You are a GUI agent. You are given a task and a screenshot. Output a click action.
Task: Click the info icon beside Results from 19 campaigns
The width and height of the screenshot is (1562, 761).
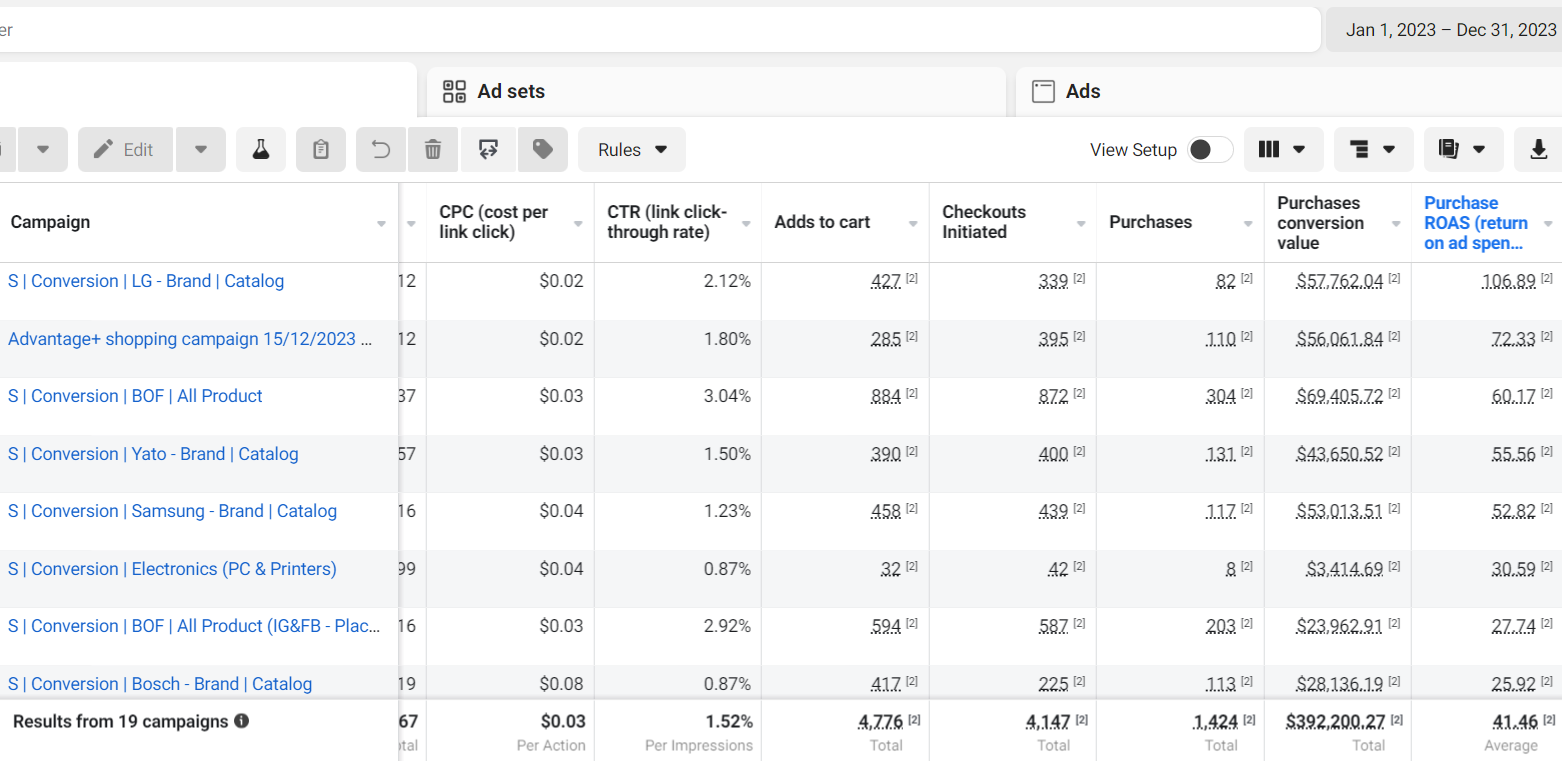coord(241,721)
